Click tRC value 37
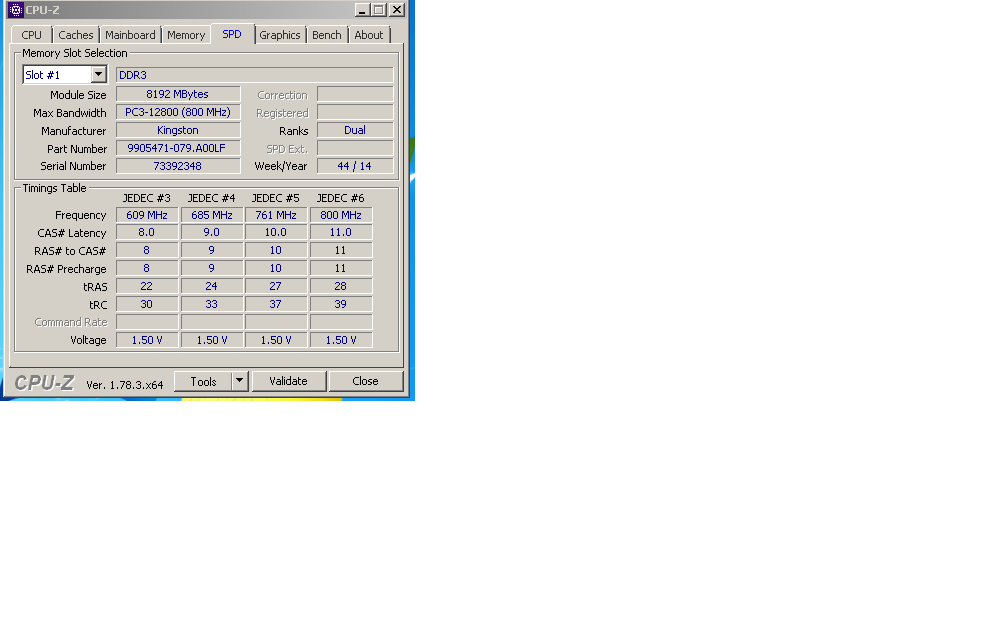This screenshot has width=1008, height=630. pos(276,304)
